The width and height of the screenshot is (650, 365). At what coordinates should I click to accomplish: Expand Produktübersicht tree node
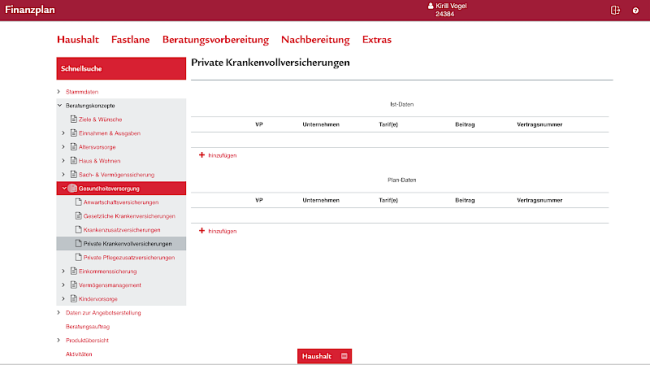(58, 340)
